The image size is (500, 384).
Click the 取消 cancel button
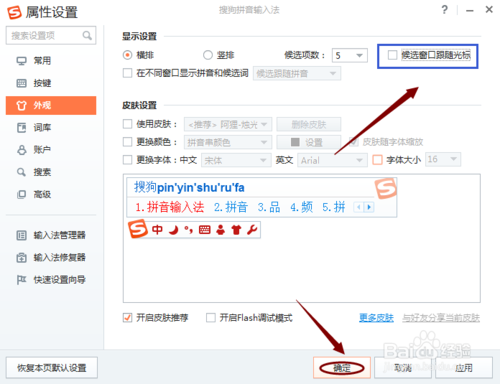coord(403,368)
